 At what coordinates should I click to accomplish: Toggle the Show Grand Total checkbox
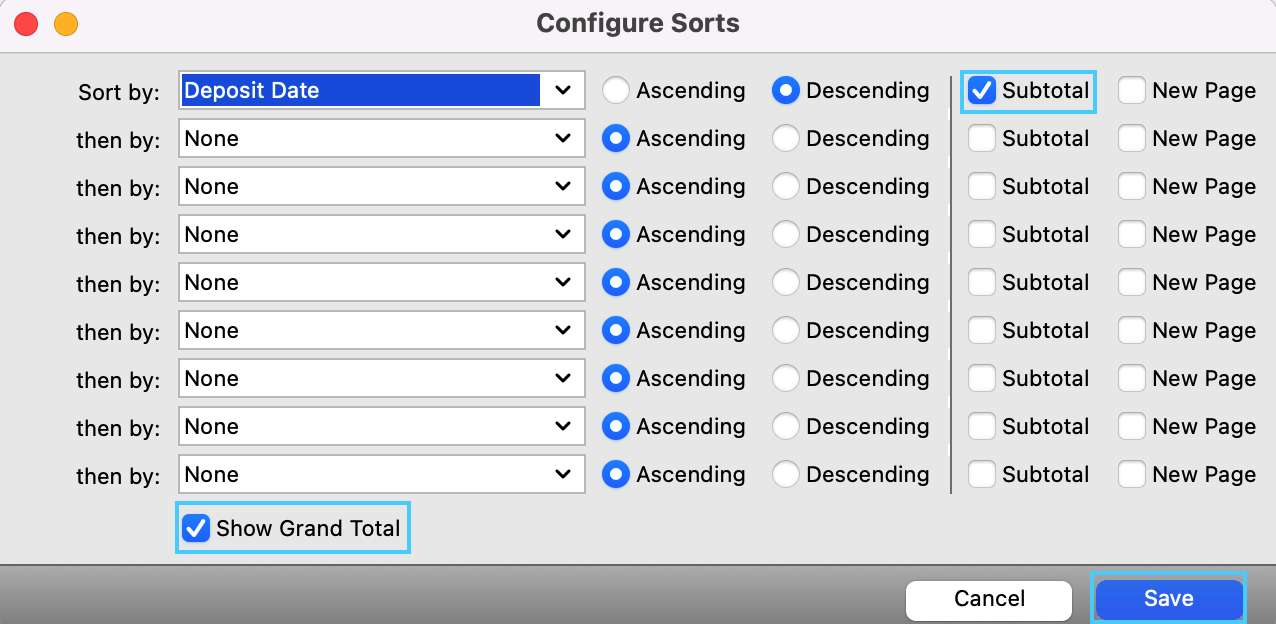click(x=197, y=528)
